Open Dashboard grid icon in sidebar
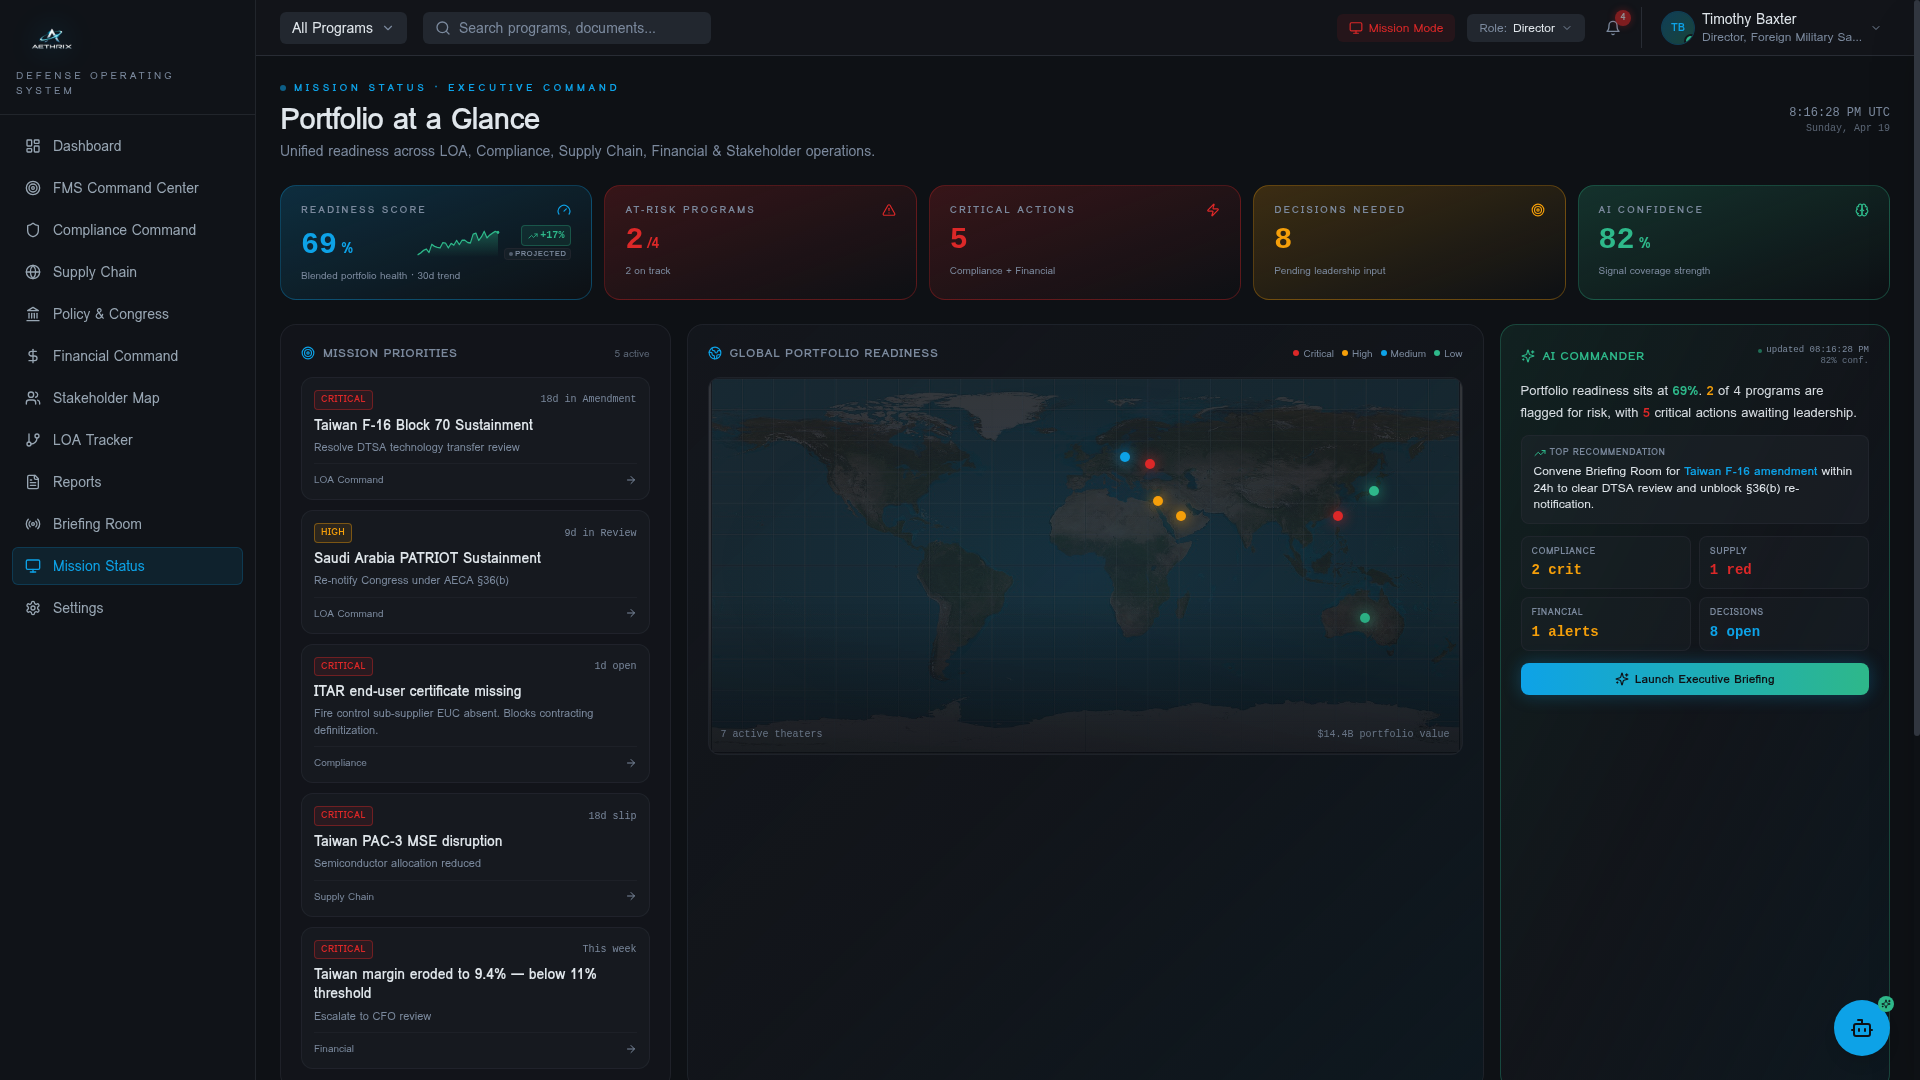This screenshot has height=1080, width=1920. click(33, 146)
